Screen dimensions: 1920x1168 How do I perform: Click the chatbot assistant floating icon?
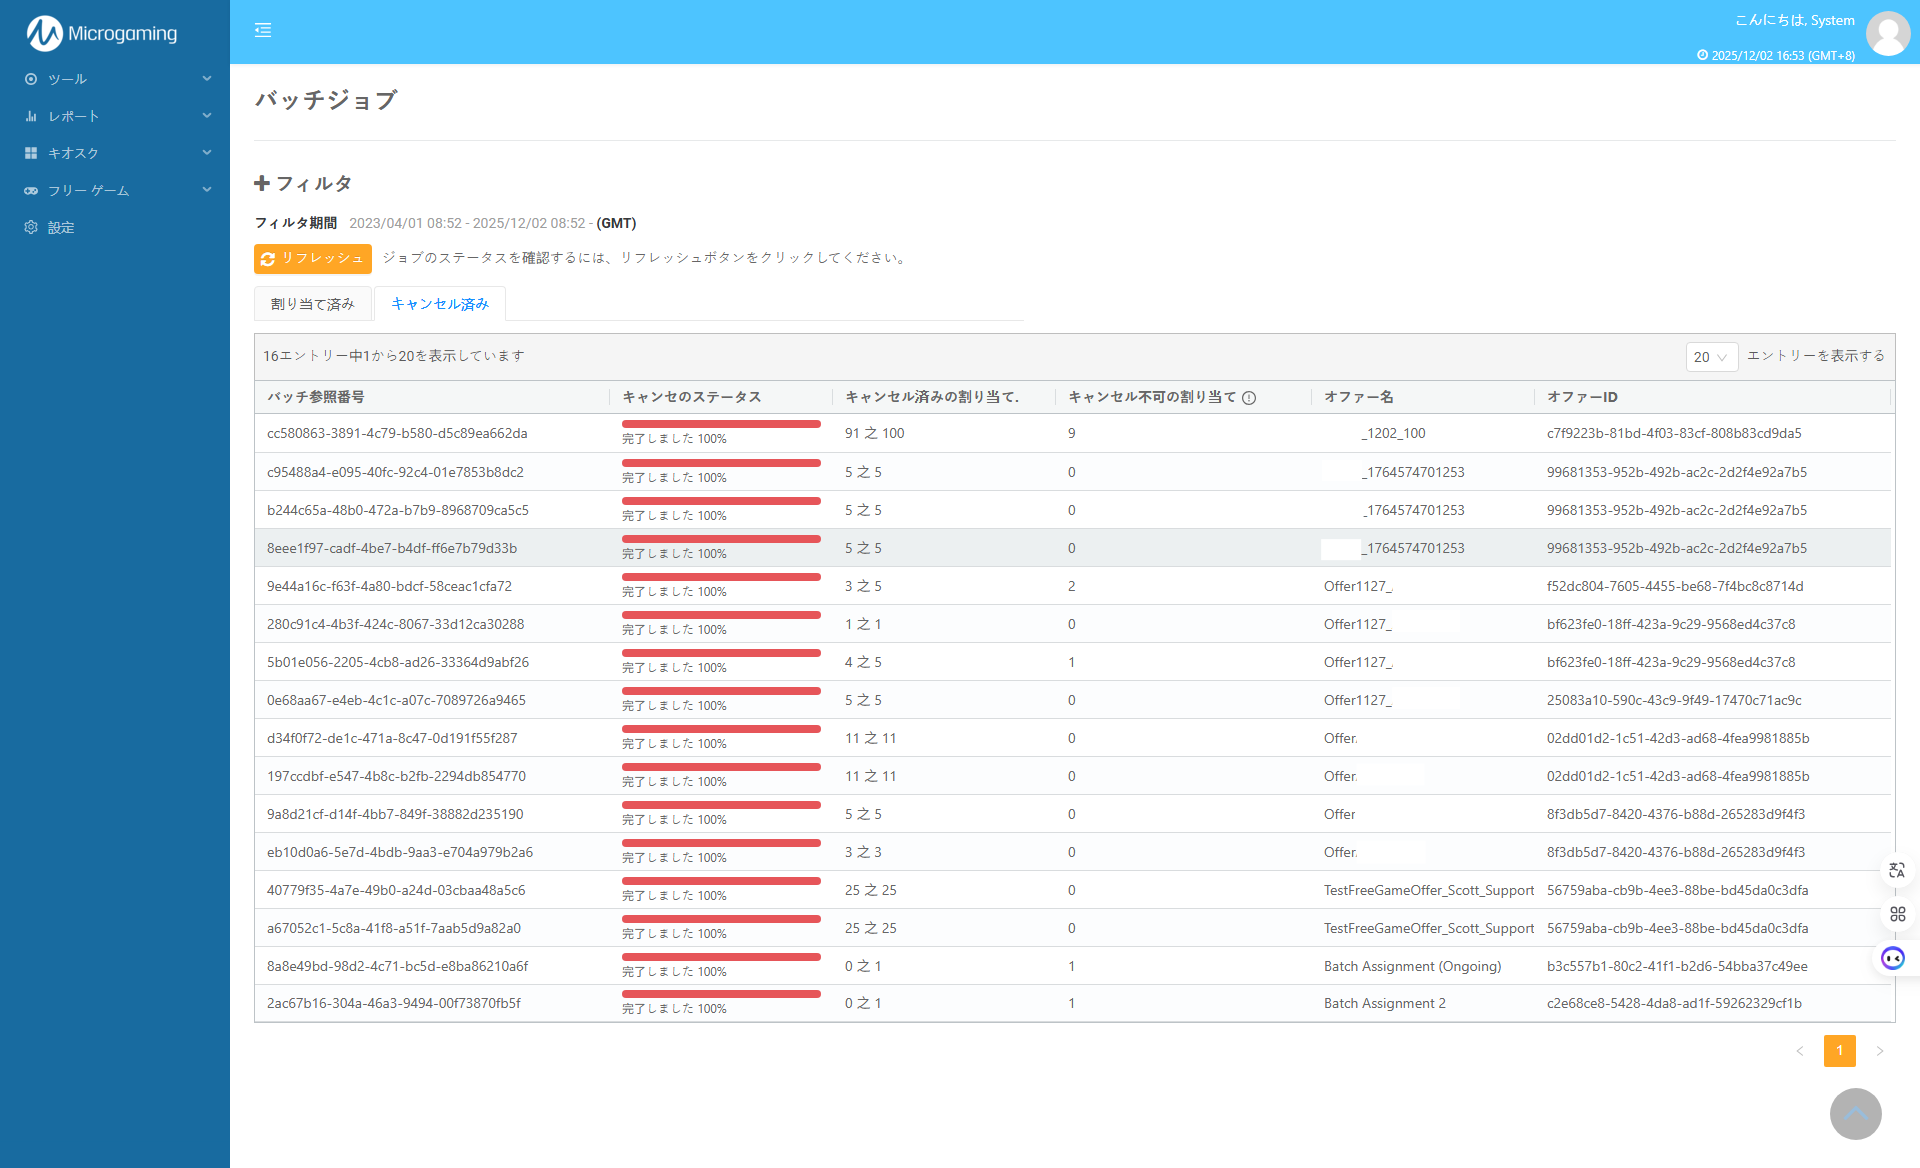point(1893,958)
